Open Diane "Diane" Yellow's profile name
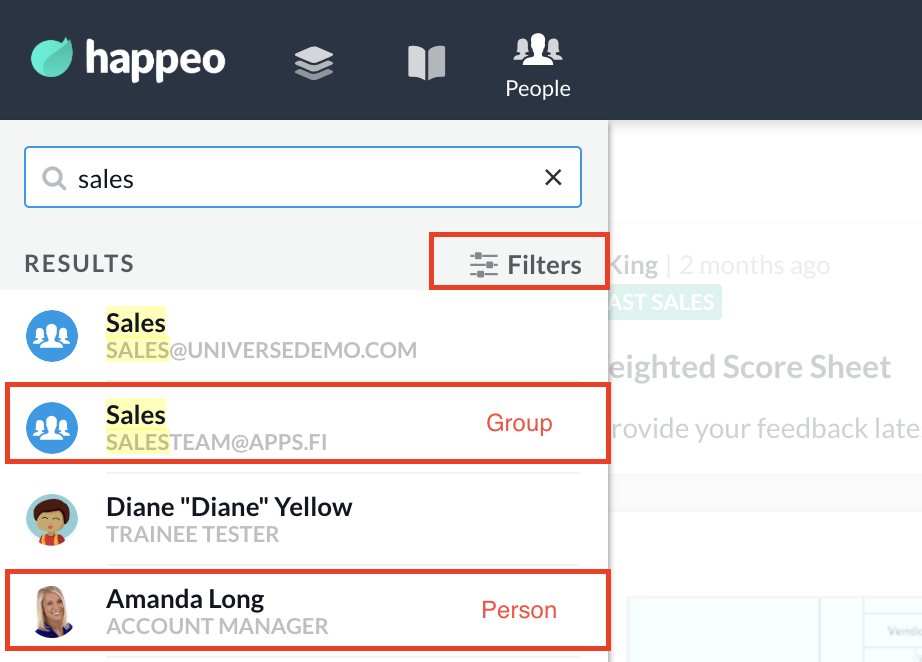 pos(229,507)
